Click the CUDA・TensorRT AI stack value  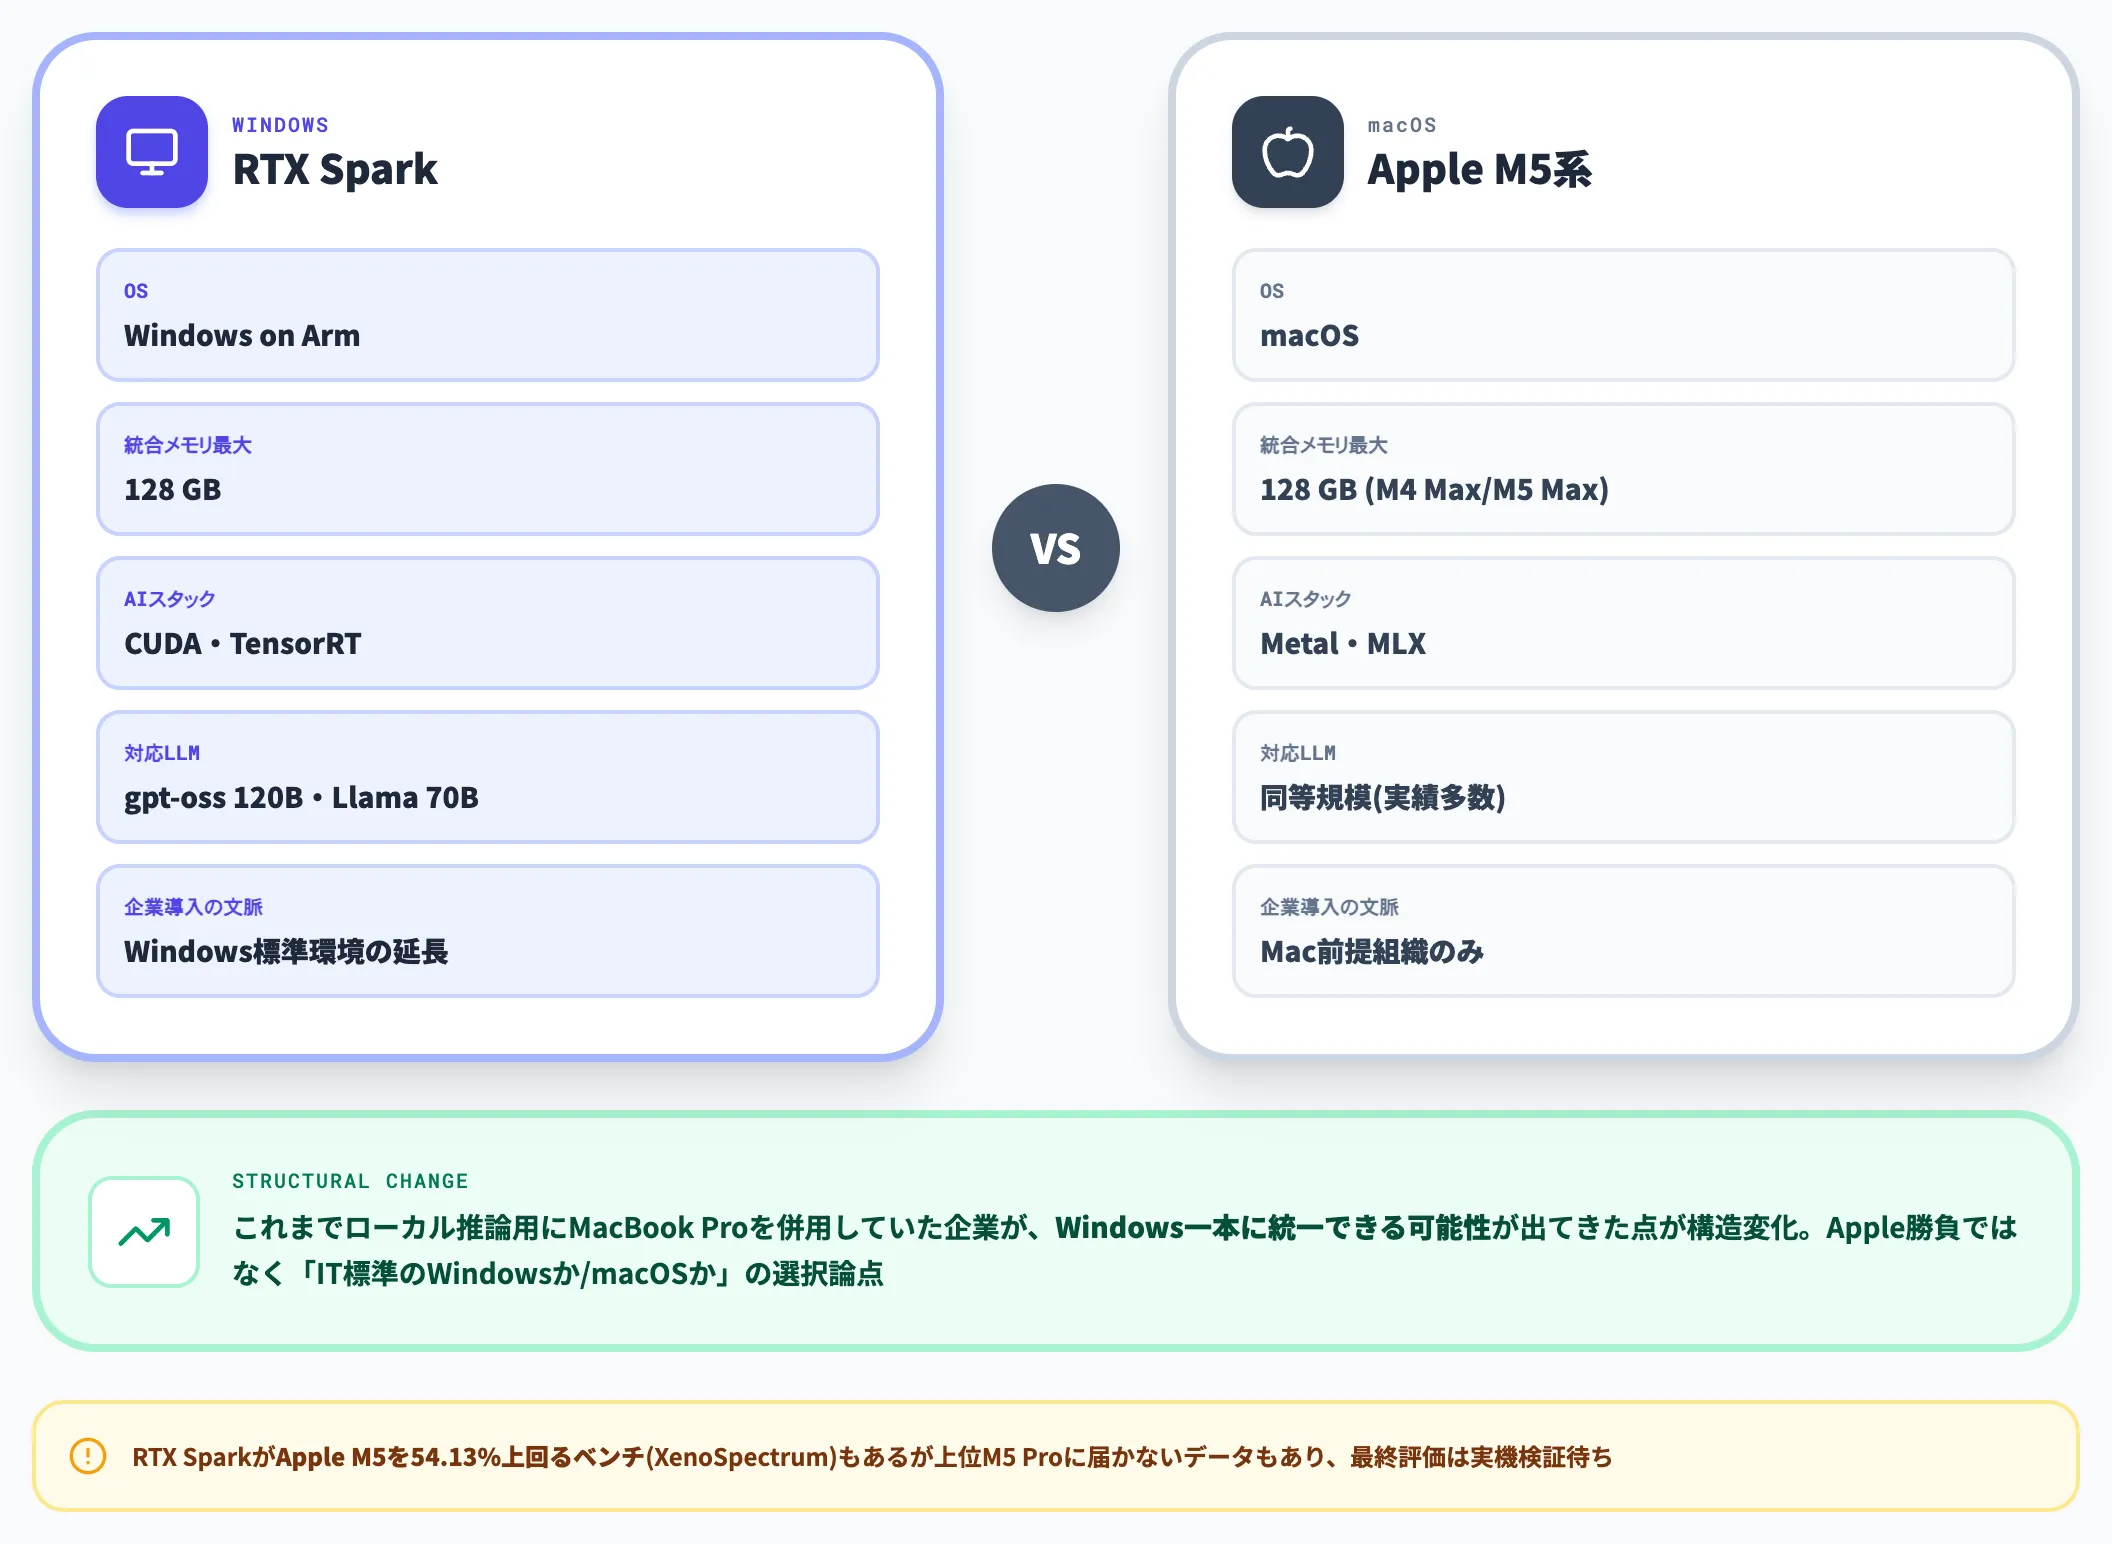point(242,643)
